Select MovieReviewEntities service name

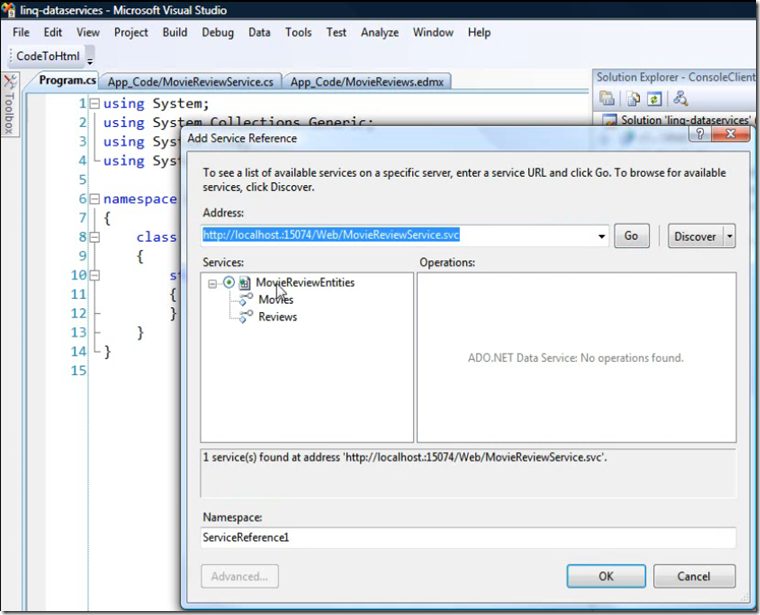(x=305, y=283)
